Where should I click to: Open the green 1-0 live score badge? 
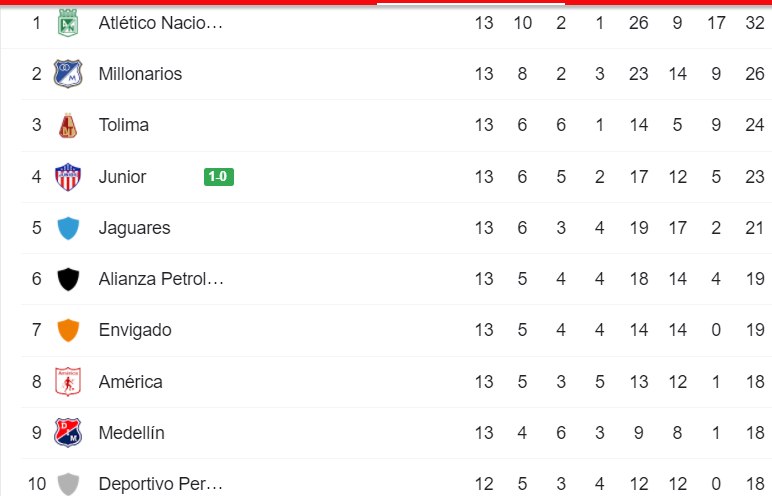pyautogui.click(x=219, y=177)
